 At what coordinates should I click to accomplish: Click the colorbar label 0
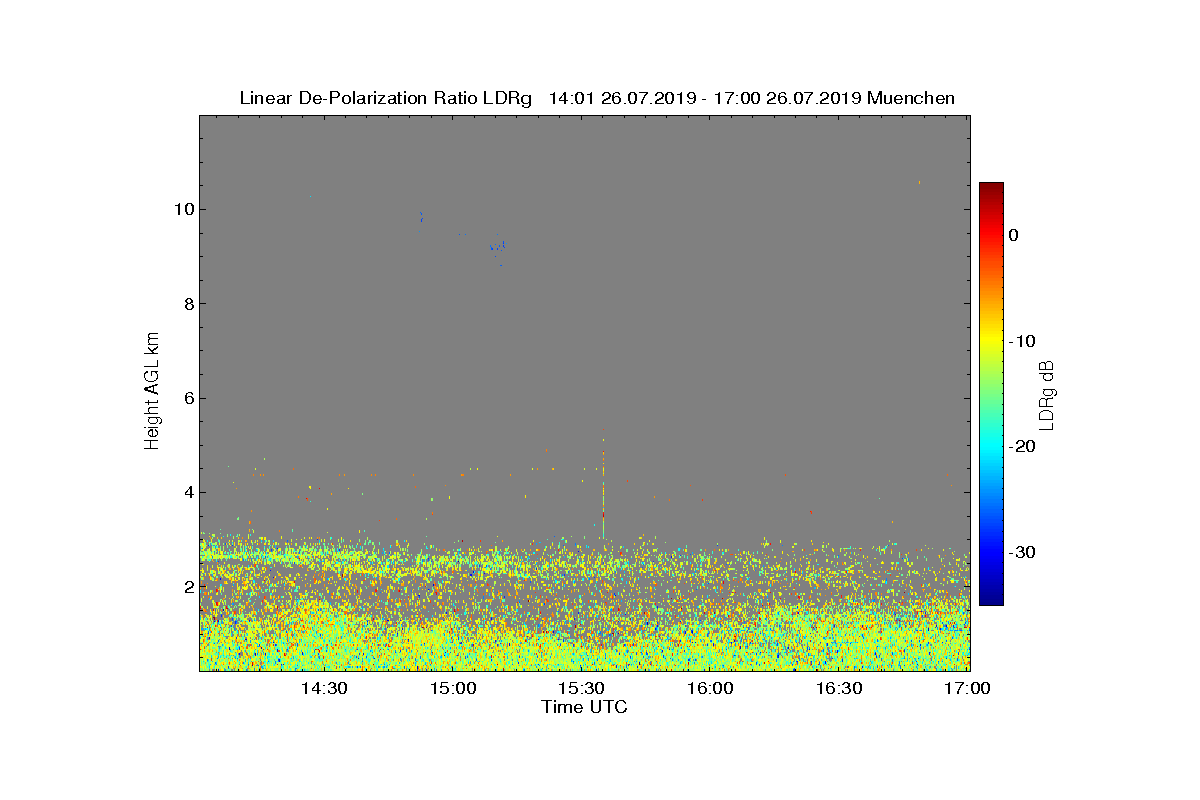(1013, 235)
